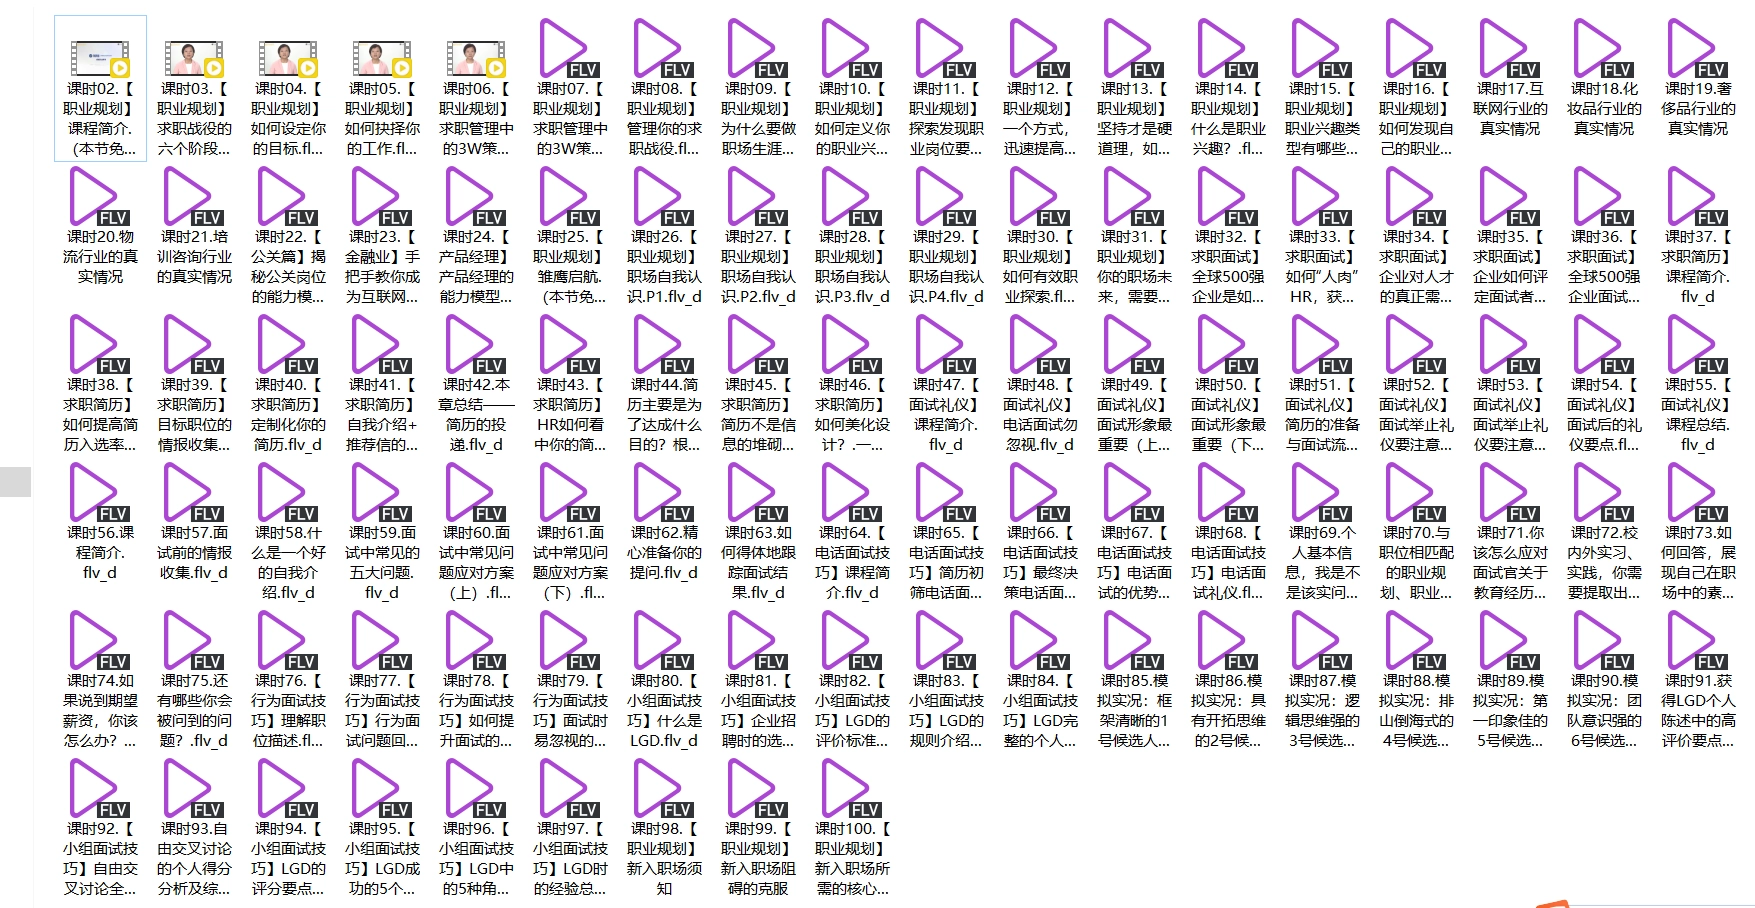Click the 课时20 物流行业 FLV icon
The image size is (1755, 908).
pos(98,197)
